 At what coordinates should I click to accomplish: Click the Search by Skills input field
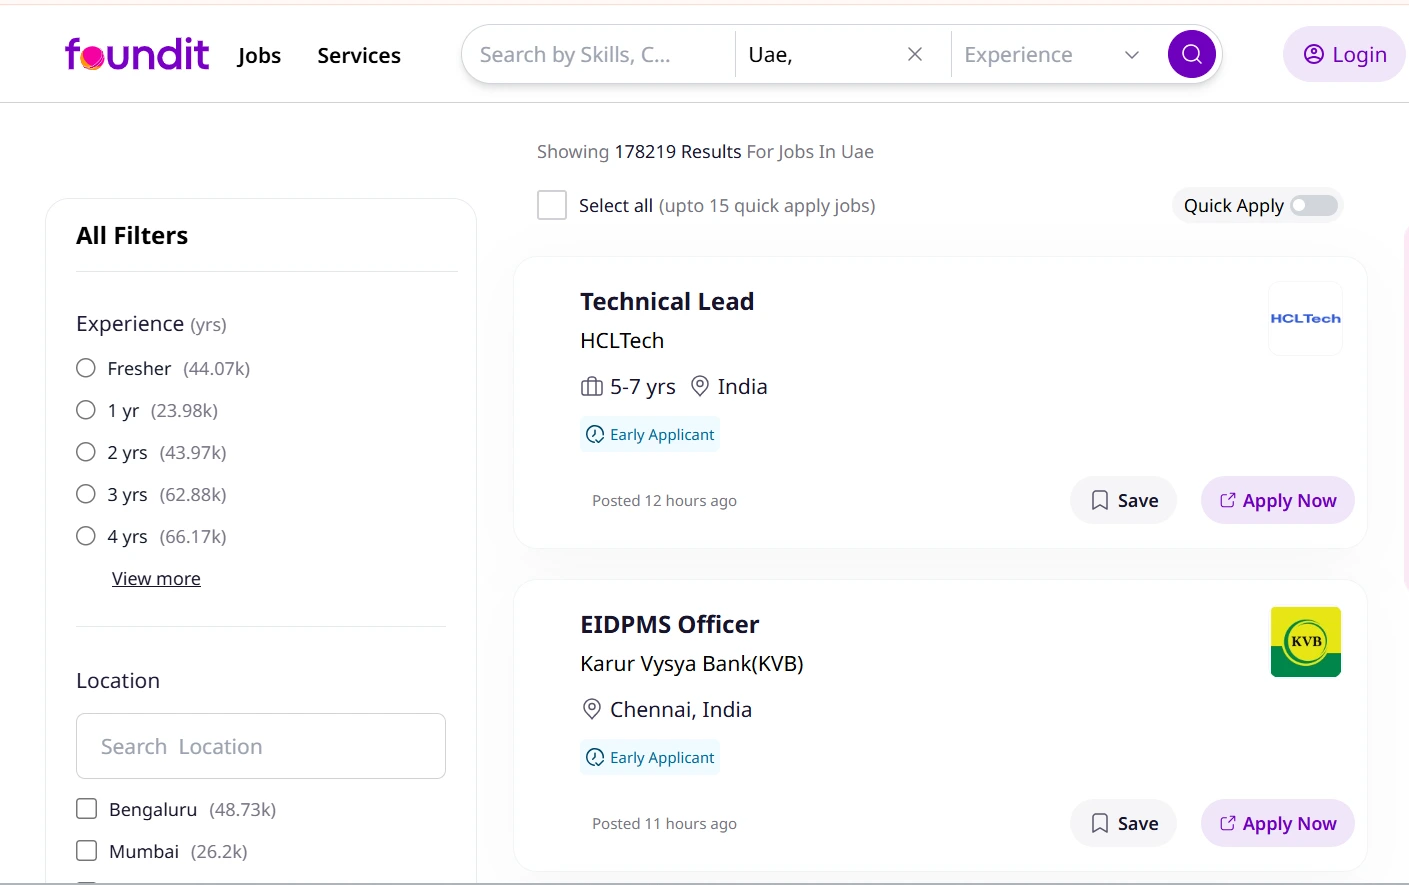click(x=600, y=54)
